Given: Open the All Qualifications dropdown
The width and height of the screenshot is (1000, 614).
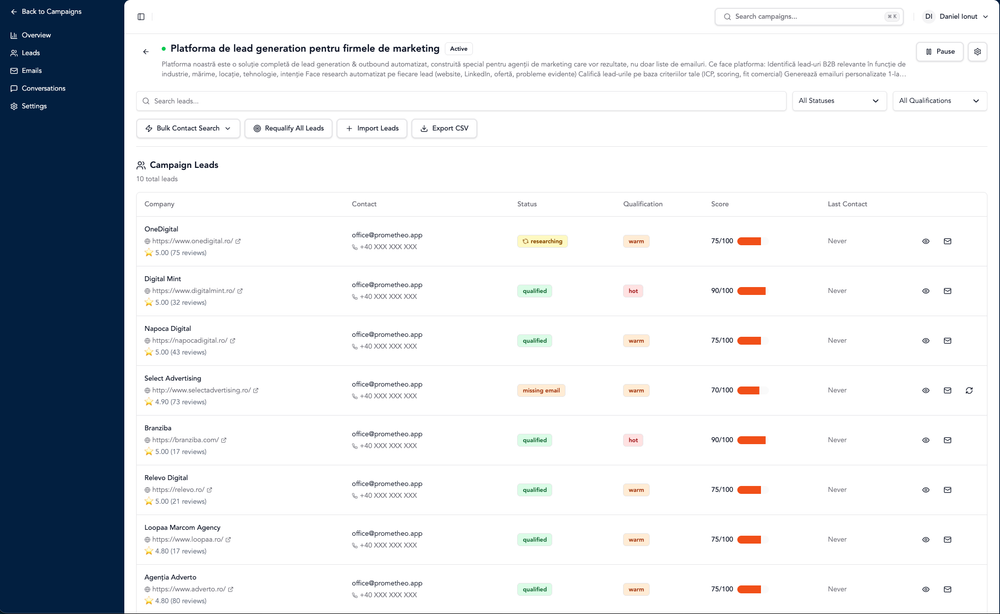Looking at the screenshot, I should point(939,100).
